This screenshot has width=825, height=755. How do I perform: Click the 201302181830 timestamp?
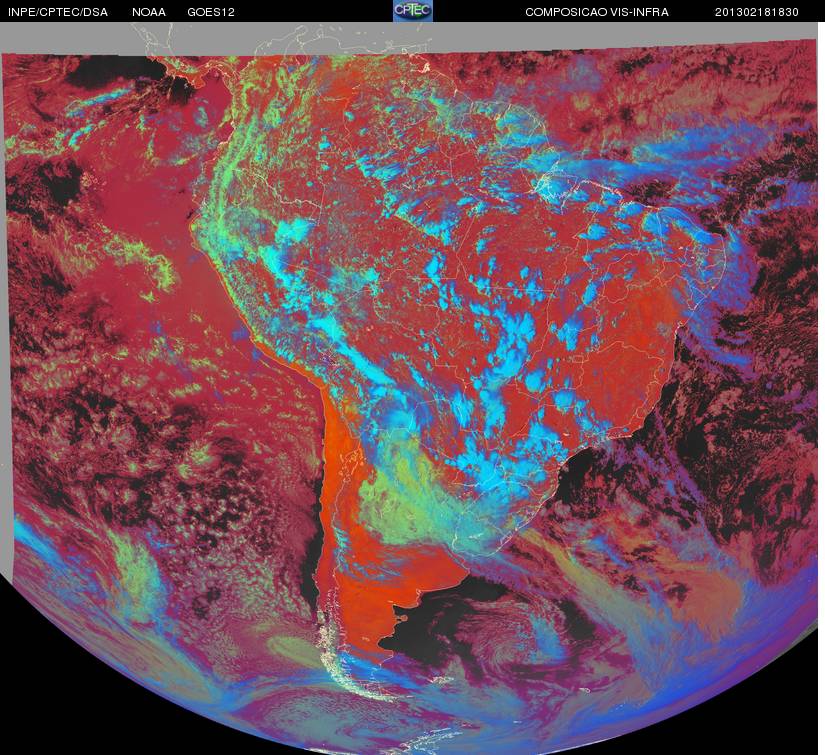click(757, 12)
